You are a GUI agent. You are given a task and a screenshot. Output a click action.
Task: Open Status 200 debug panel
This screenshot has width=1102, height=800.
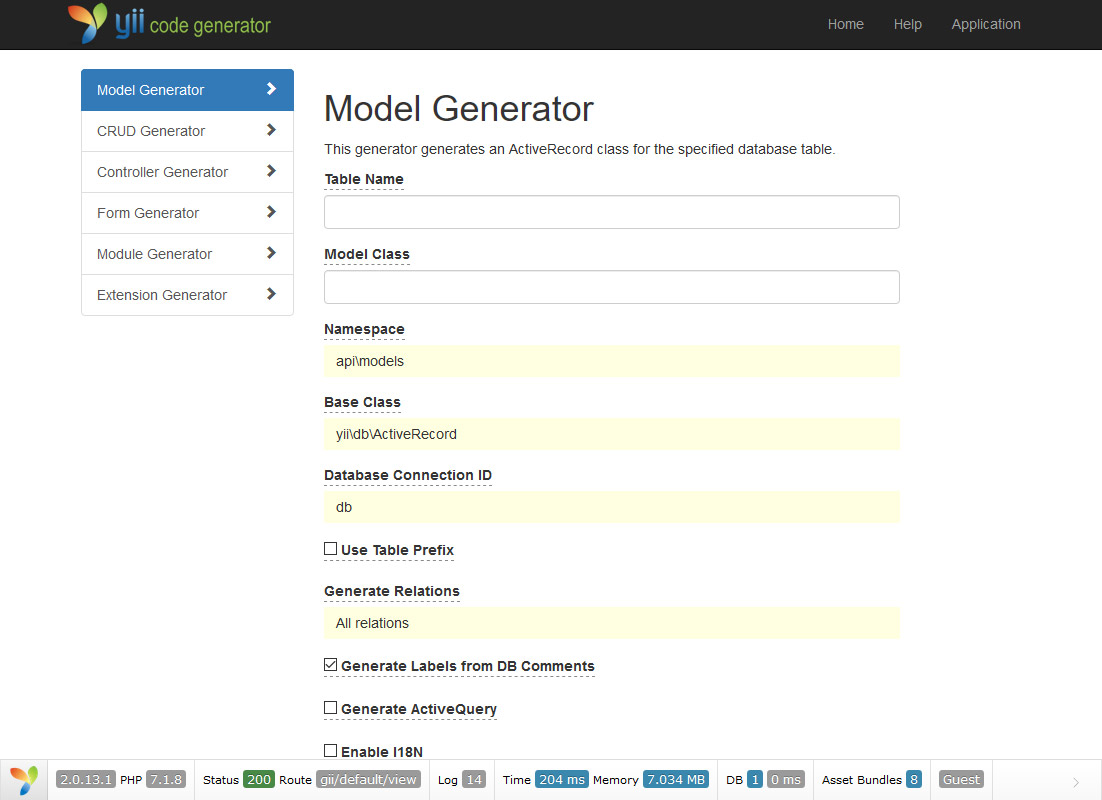pyautogui.click(x=238, y=780)
